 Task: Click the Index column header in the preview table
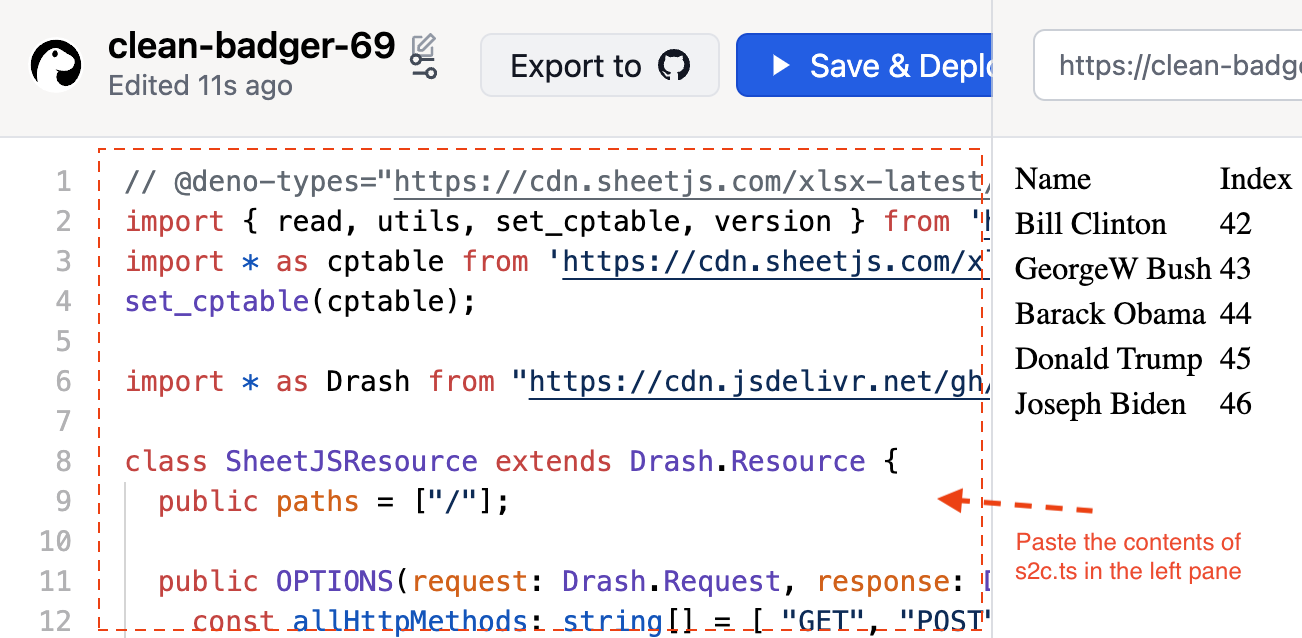[x=1254, y=178]
